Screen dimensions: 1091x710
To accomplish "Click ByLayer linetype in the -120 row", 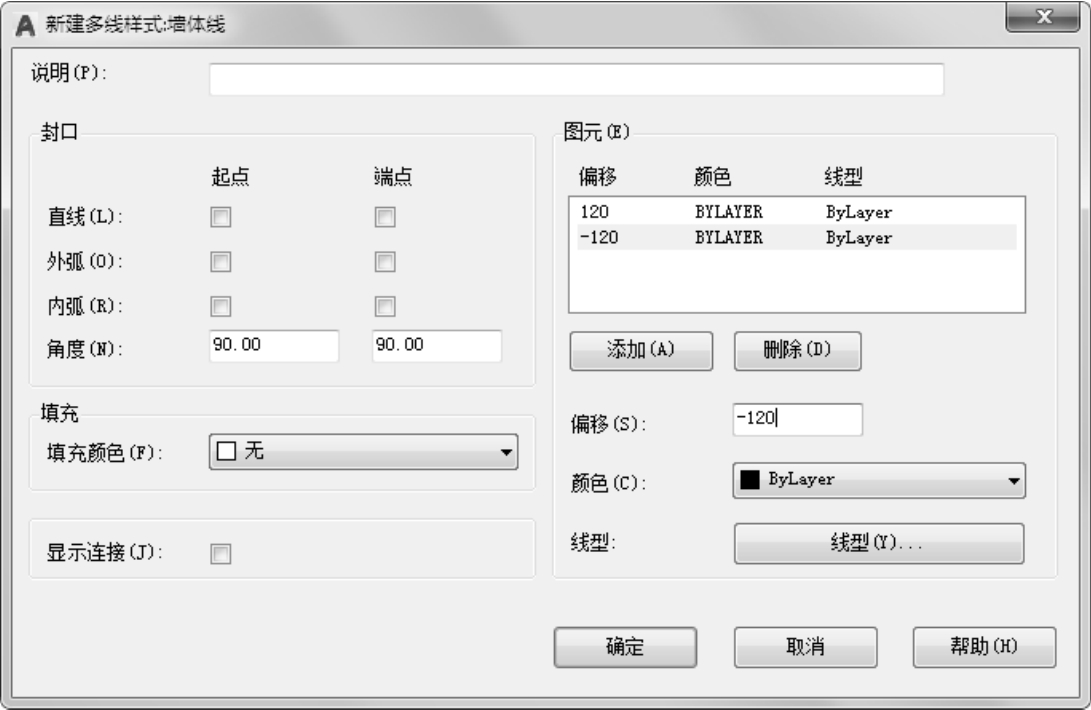I will pyautogui.click(x=859, y=238).
